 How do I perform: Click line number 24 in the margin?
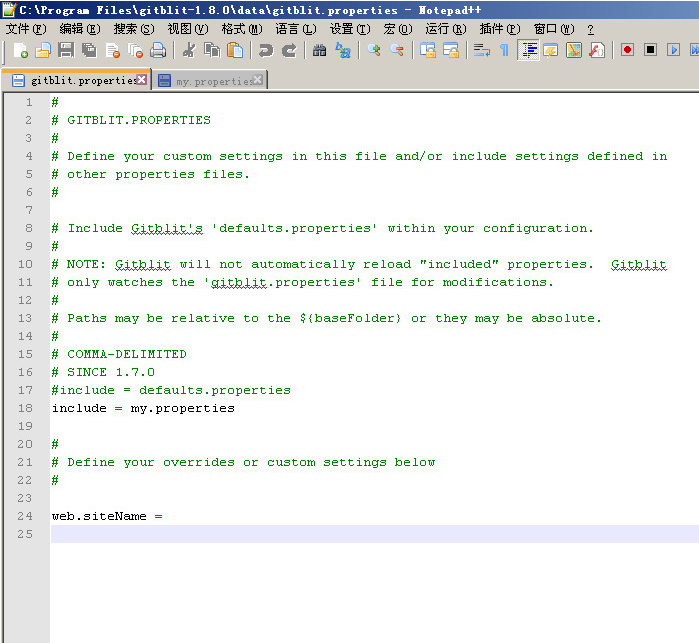tap(25, 516)
